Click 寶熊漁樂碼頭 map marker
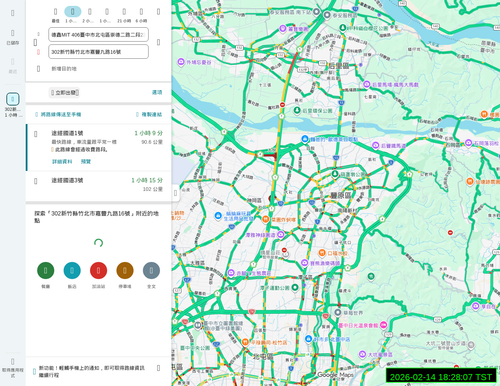 click(304, 263)
